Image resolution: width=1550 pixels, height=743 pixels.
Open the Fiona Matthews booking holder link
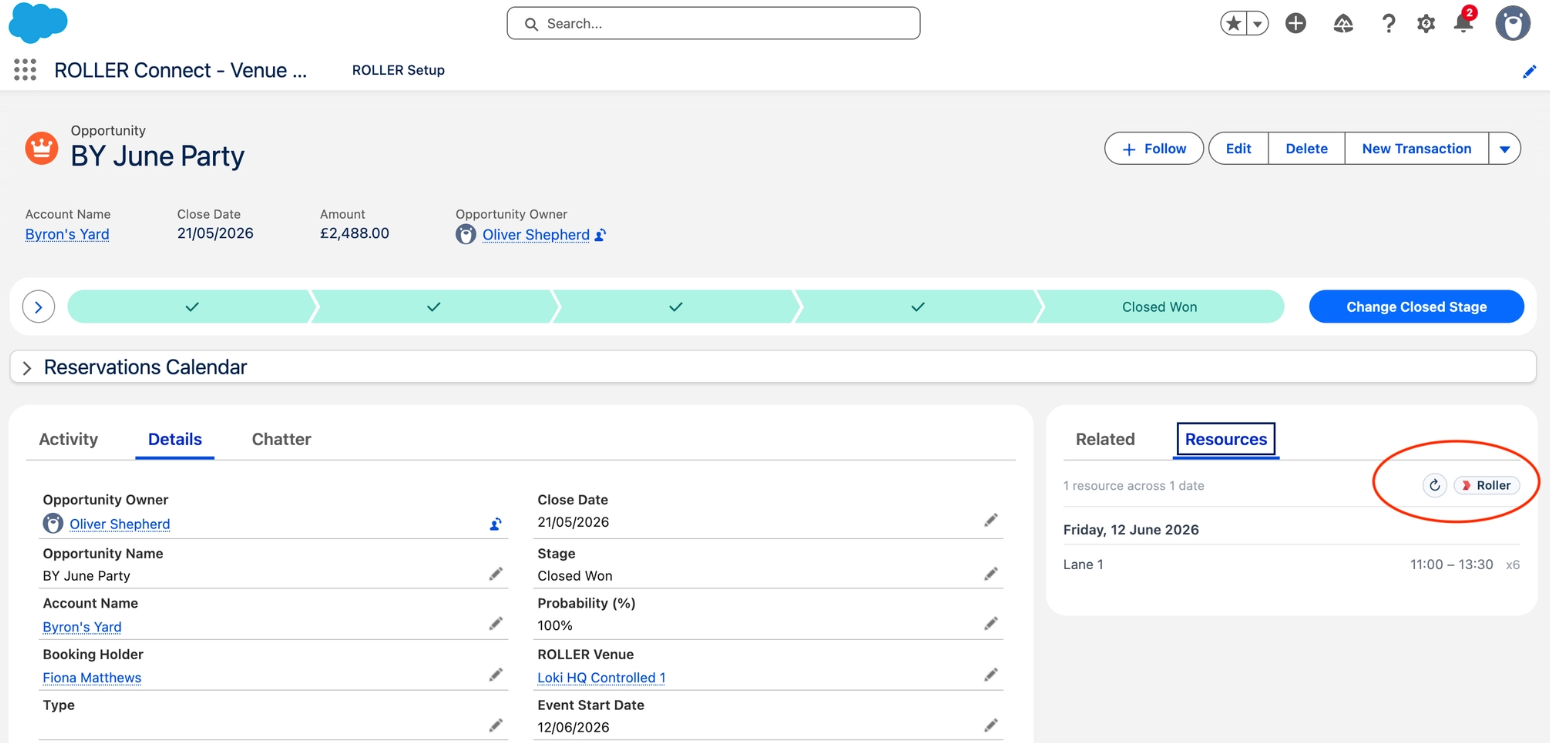click(92, 678)
